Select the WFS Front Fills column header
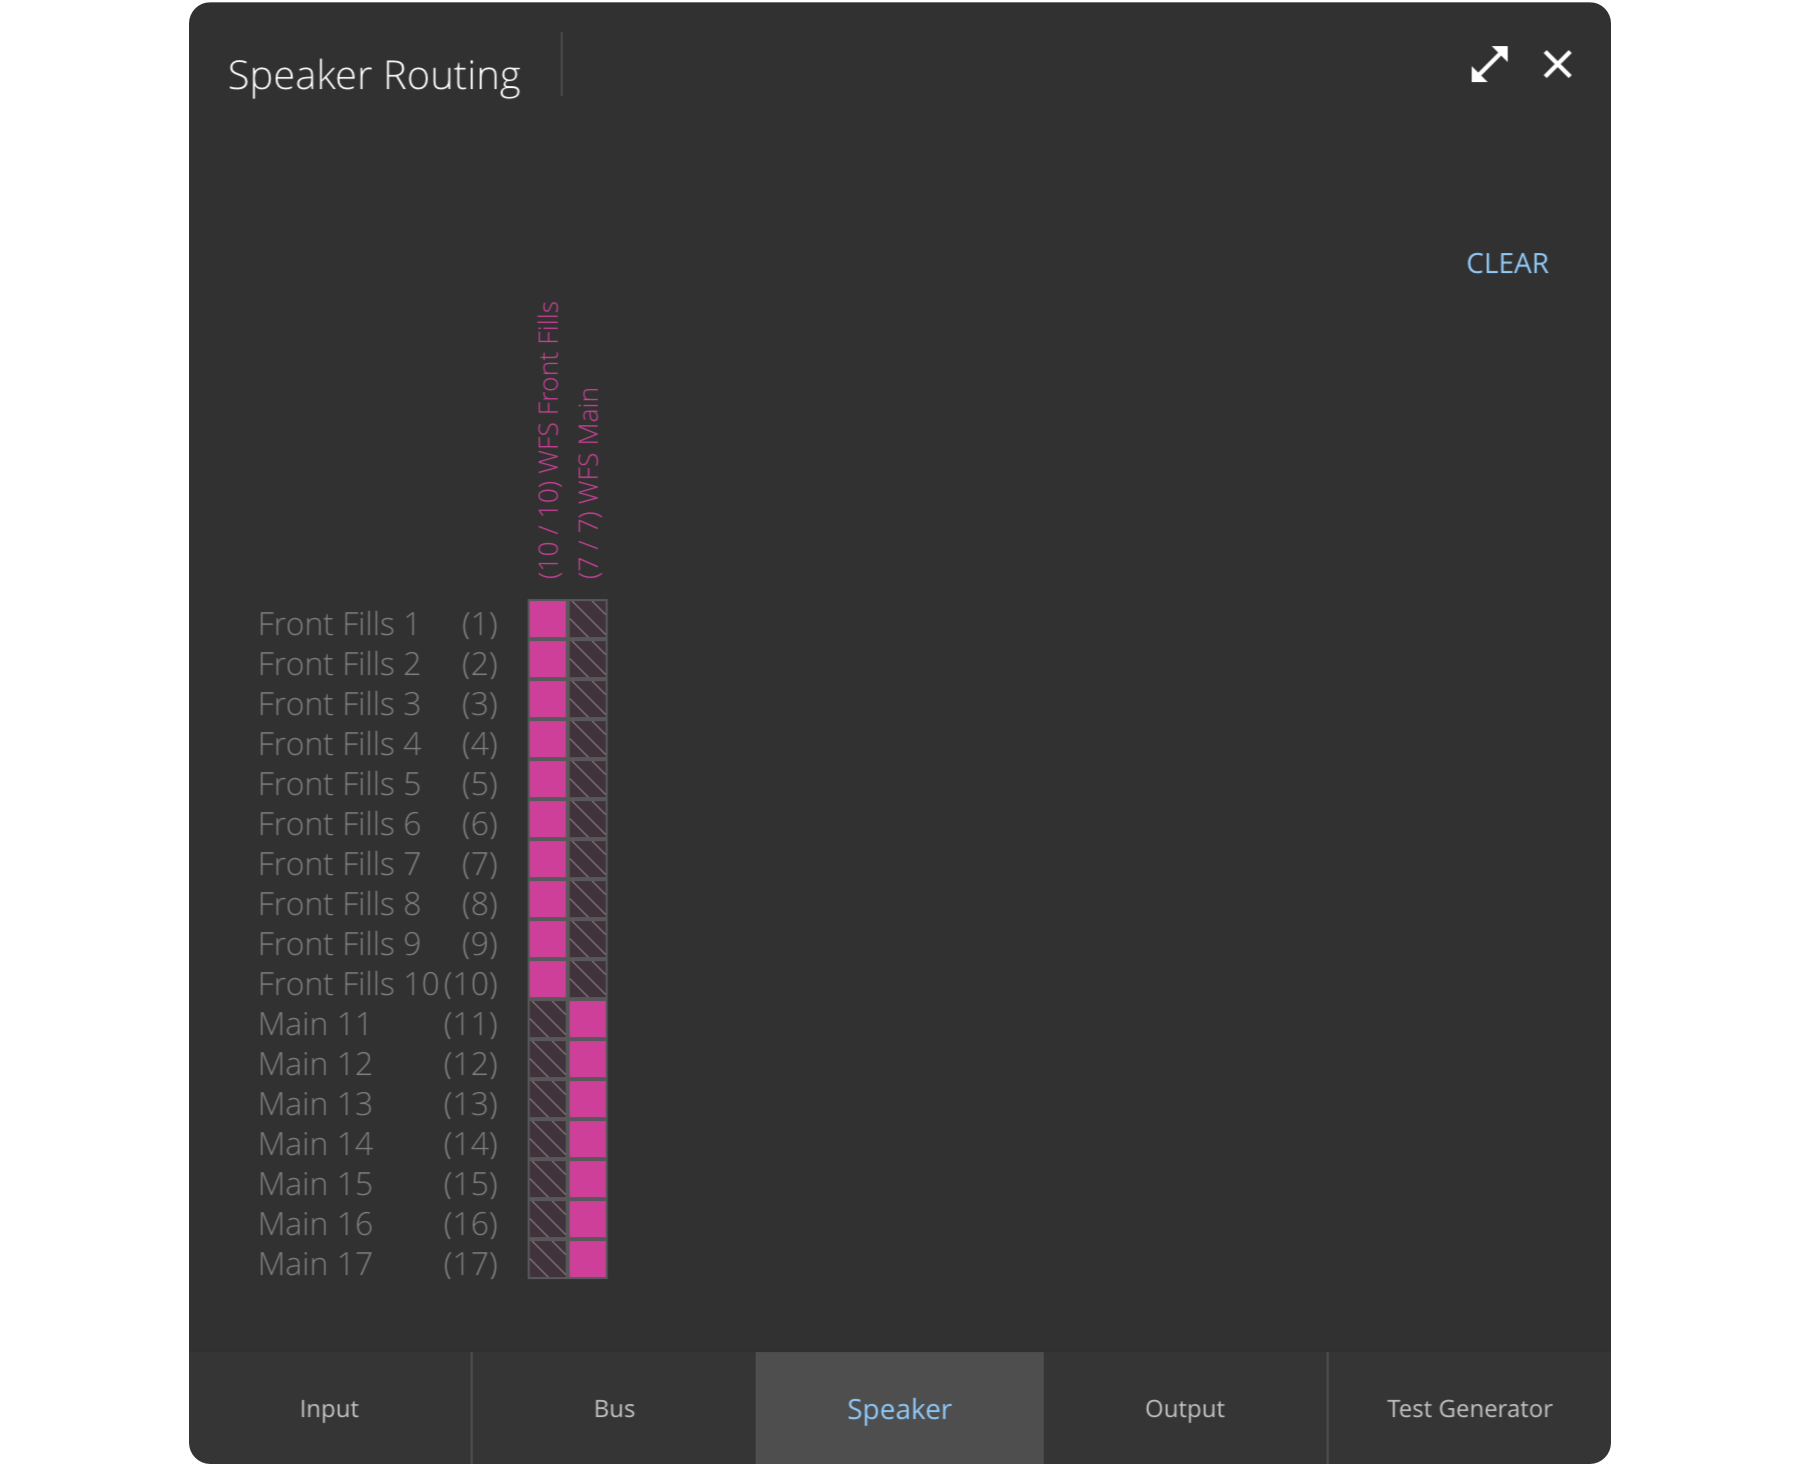The width and height of the screenshot is (1800, 1464). point(548,440)
